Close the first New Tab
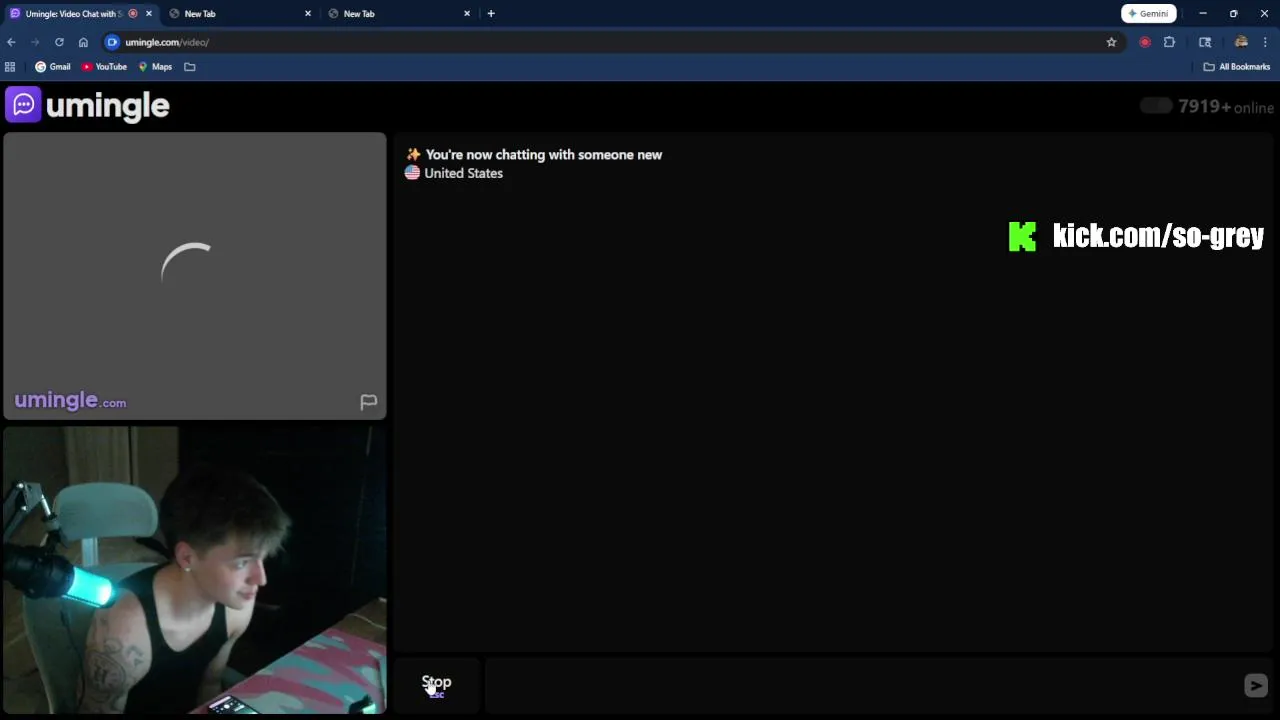The height and width of the screenshot is (720, 1280). 308,14
